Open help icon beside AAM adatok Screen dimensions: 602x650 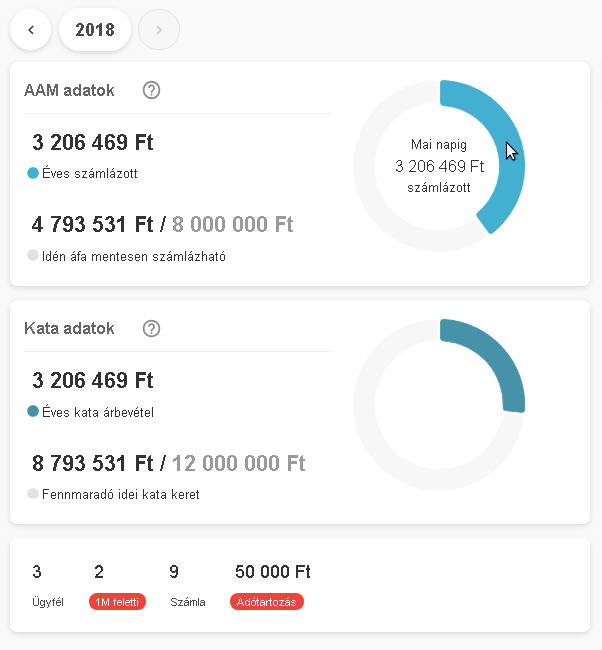point(152,90)
